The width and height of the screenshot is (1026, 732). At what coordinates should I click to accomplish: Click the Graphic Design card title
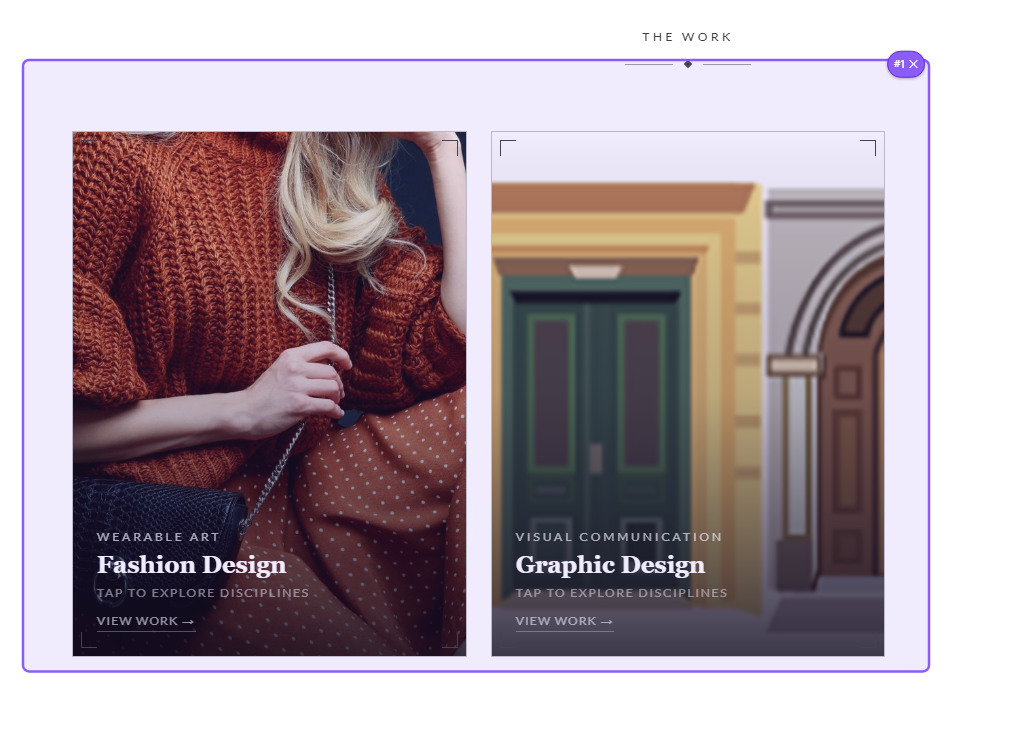coord(610,565)
